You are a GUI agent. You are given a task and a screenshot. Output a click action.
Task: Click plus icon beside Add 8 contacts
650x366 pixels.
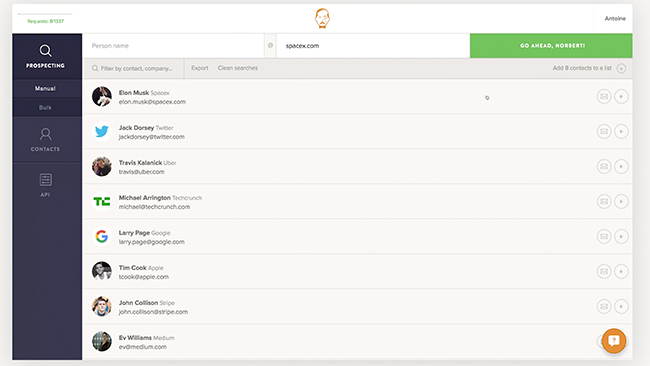[x=621, y=68]
